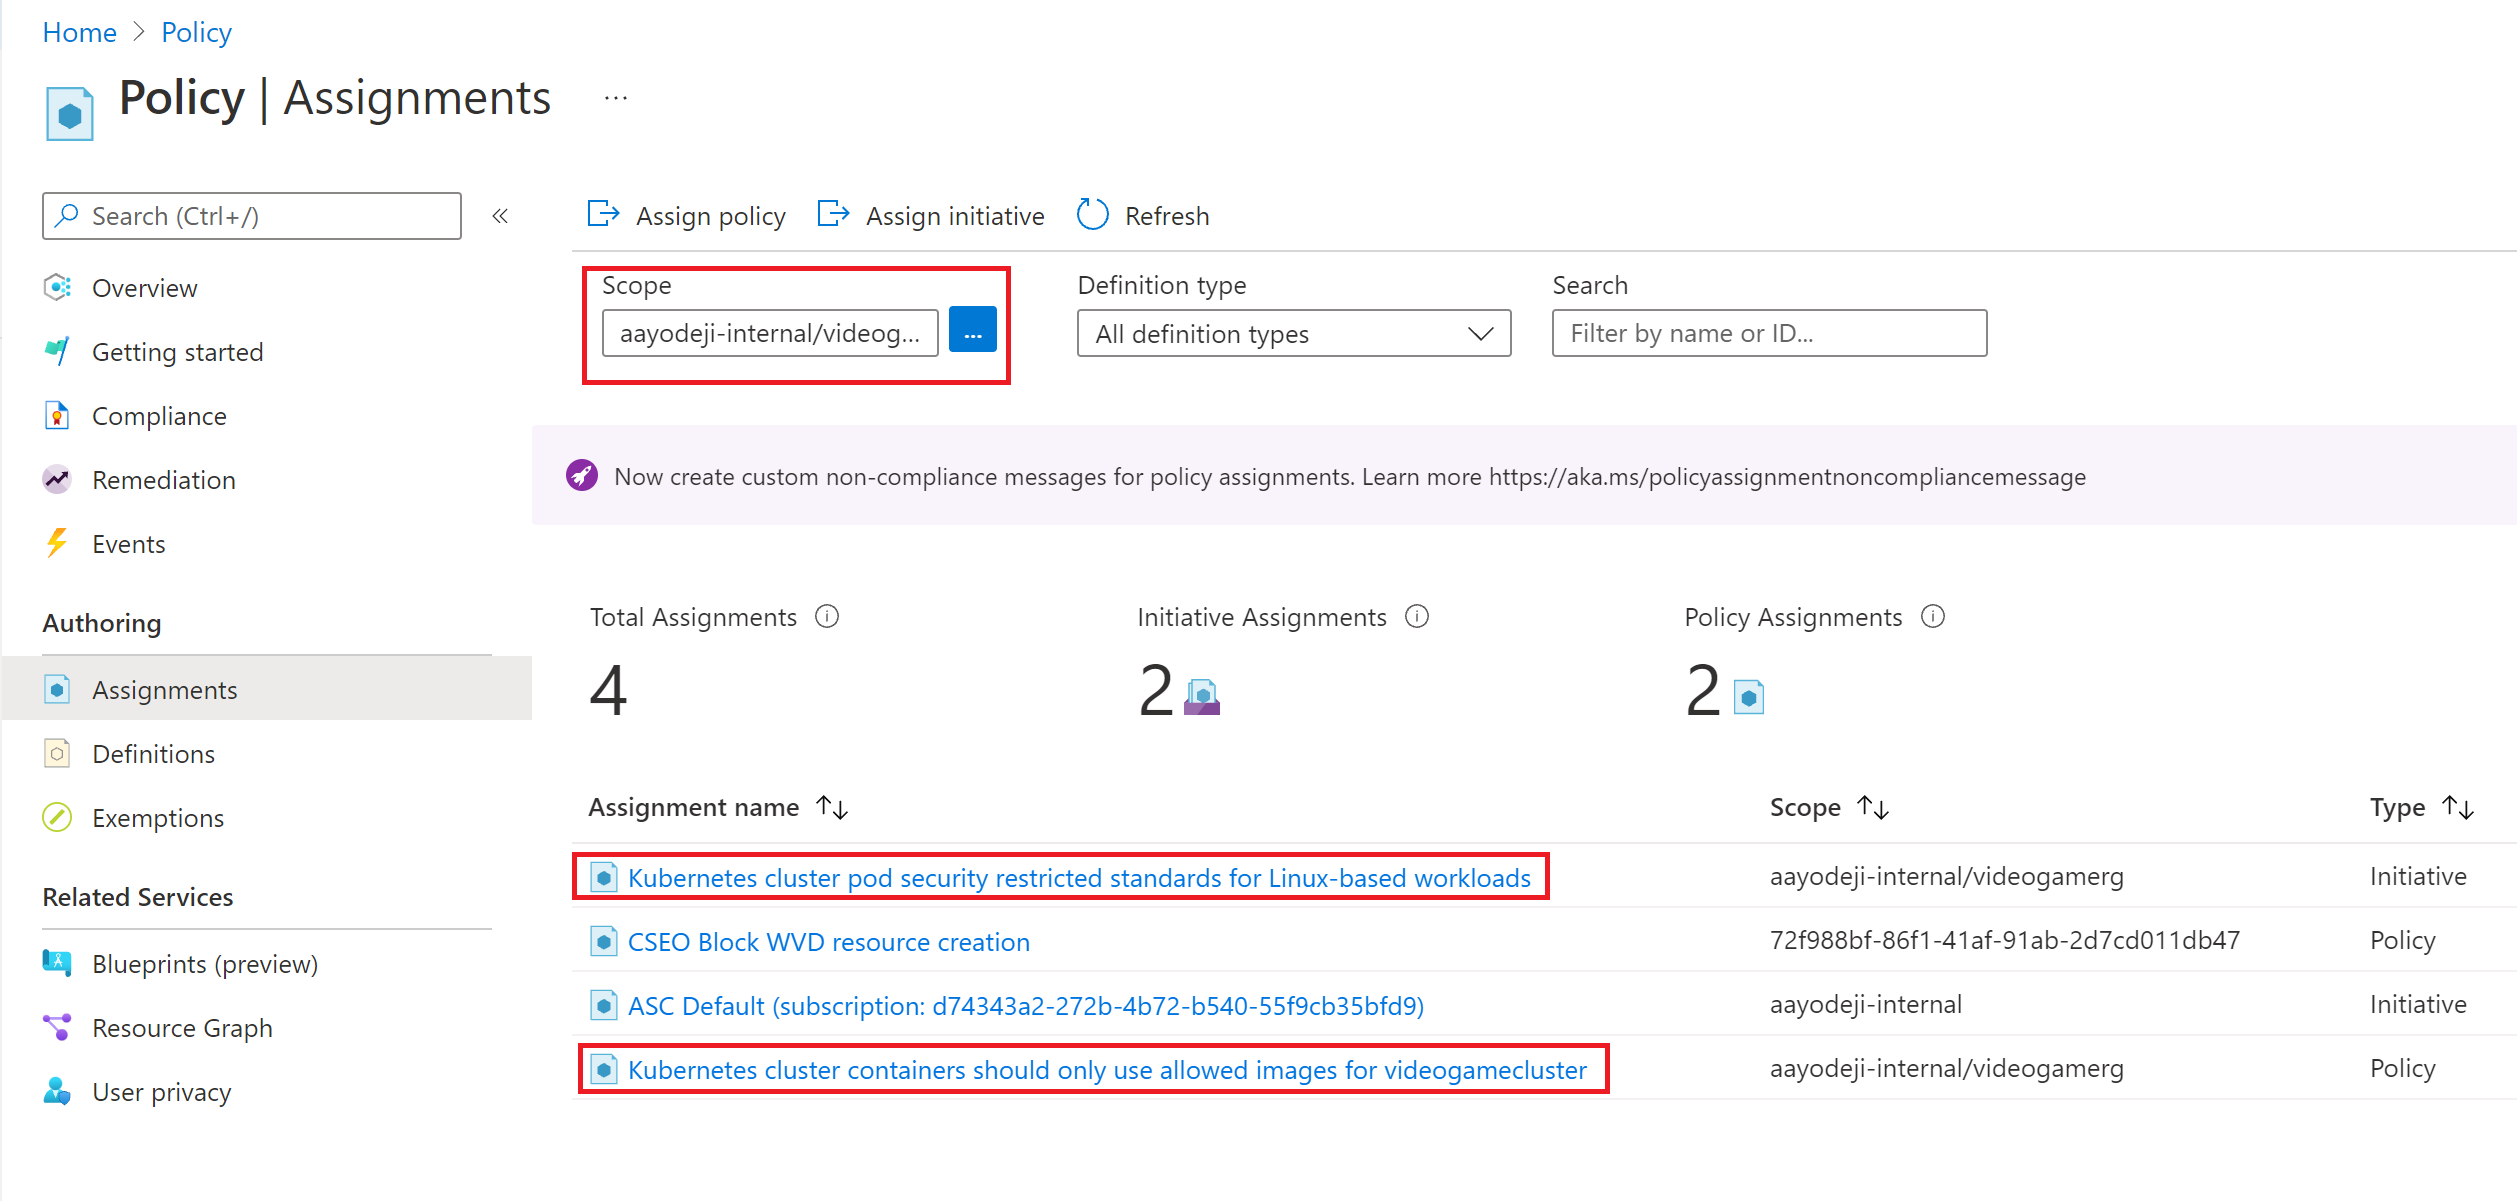Click the policy icon beside Policy Assignments count
The height and width of the screenshot is (1201, 2517).
tap(1749, 697)
